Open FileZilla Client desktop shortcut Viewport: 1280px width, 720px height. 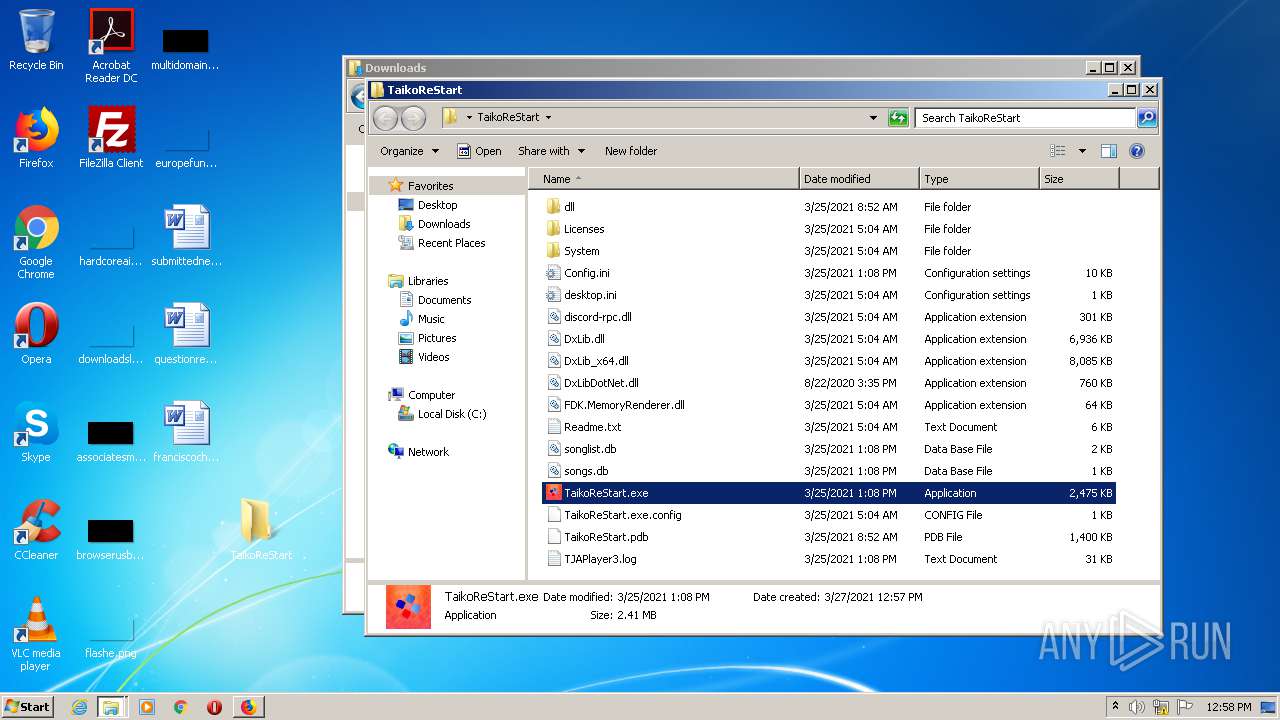click(111, 138)
